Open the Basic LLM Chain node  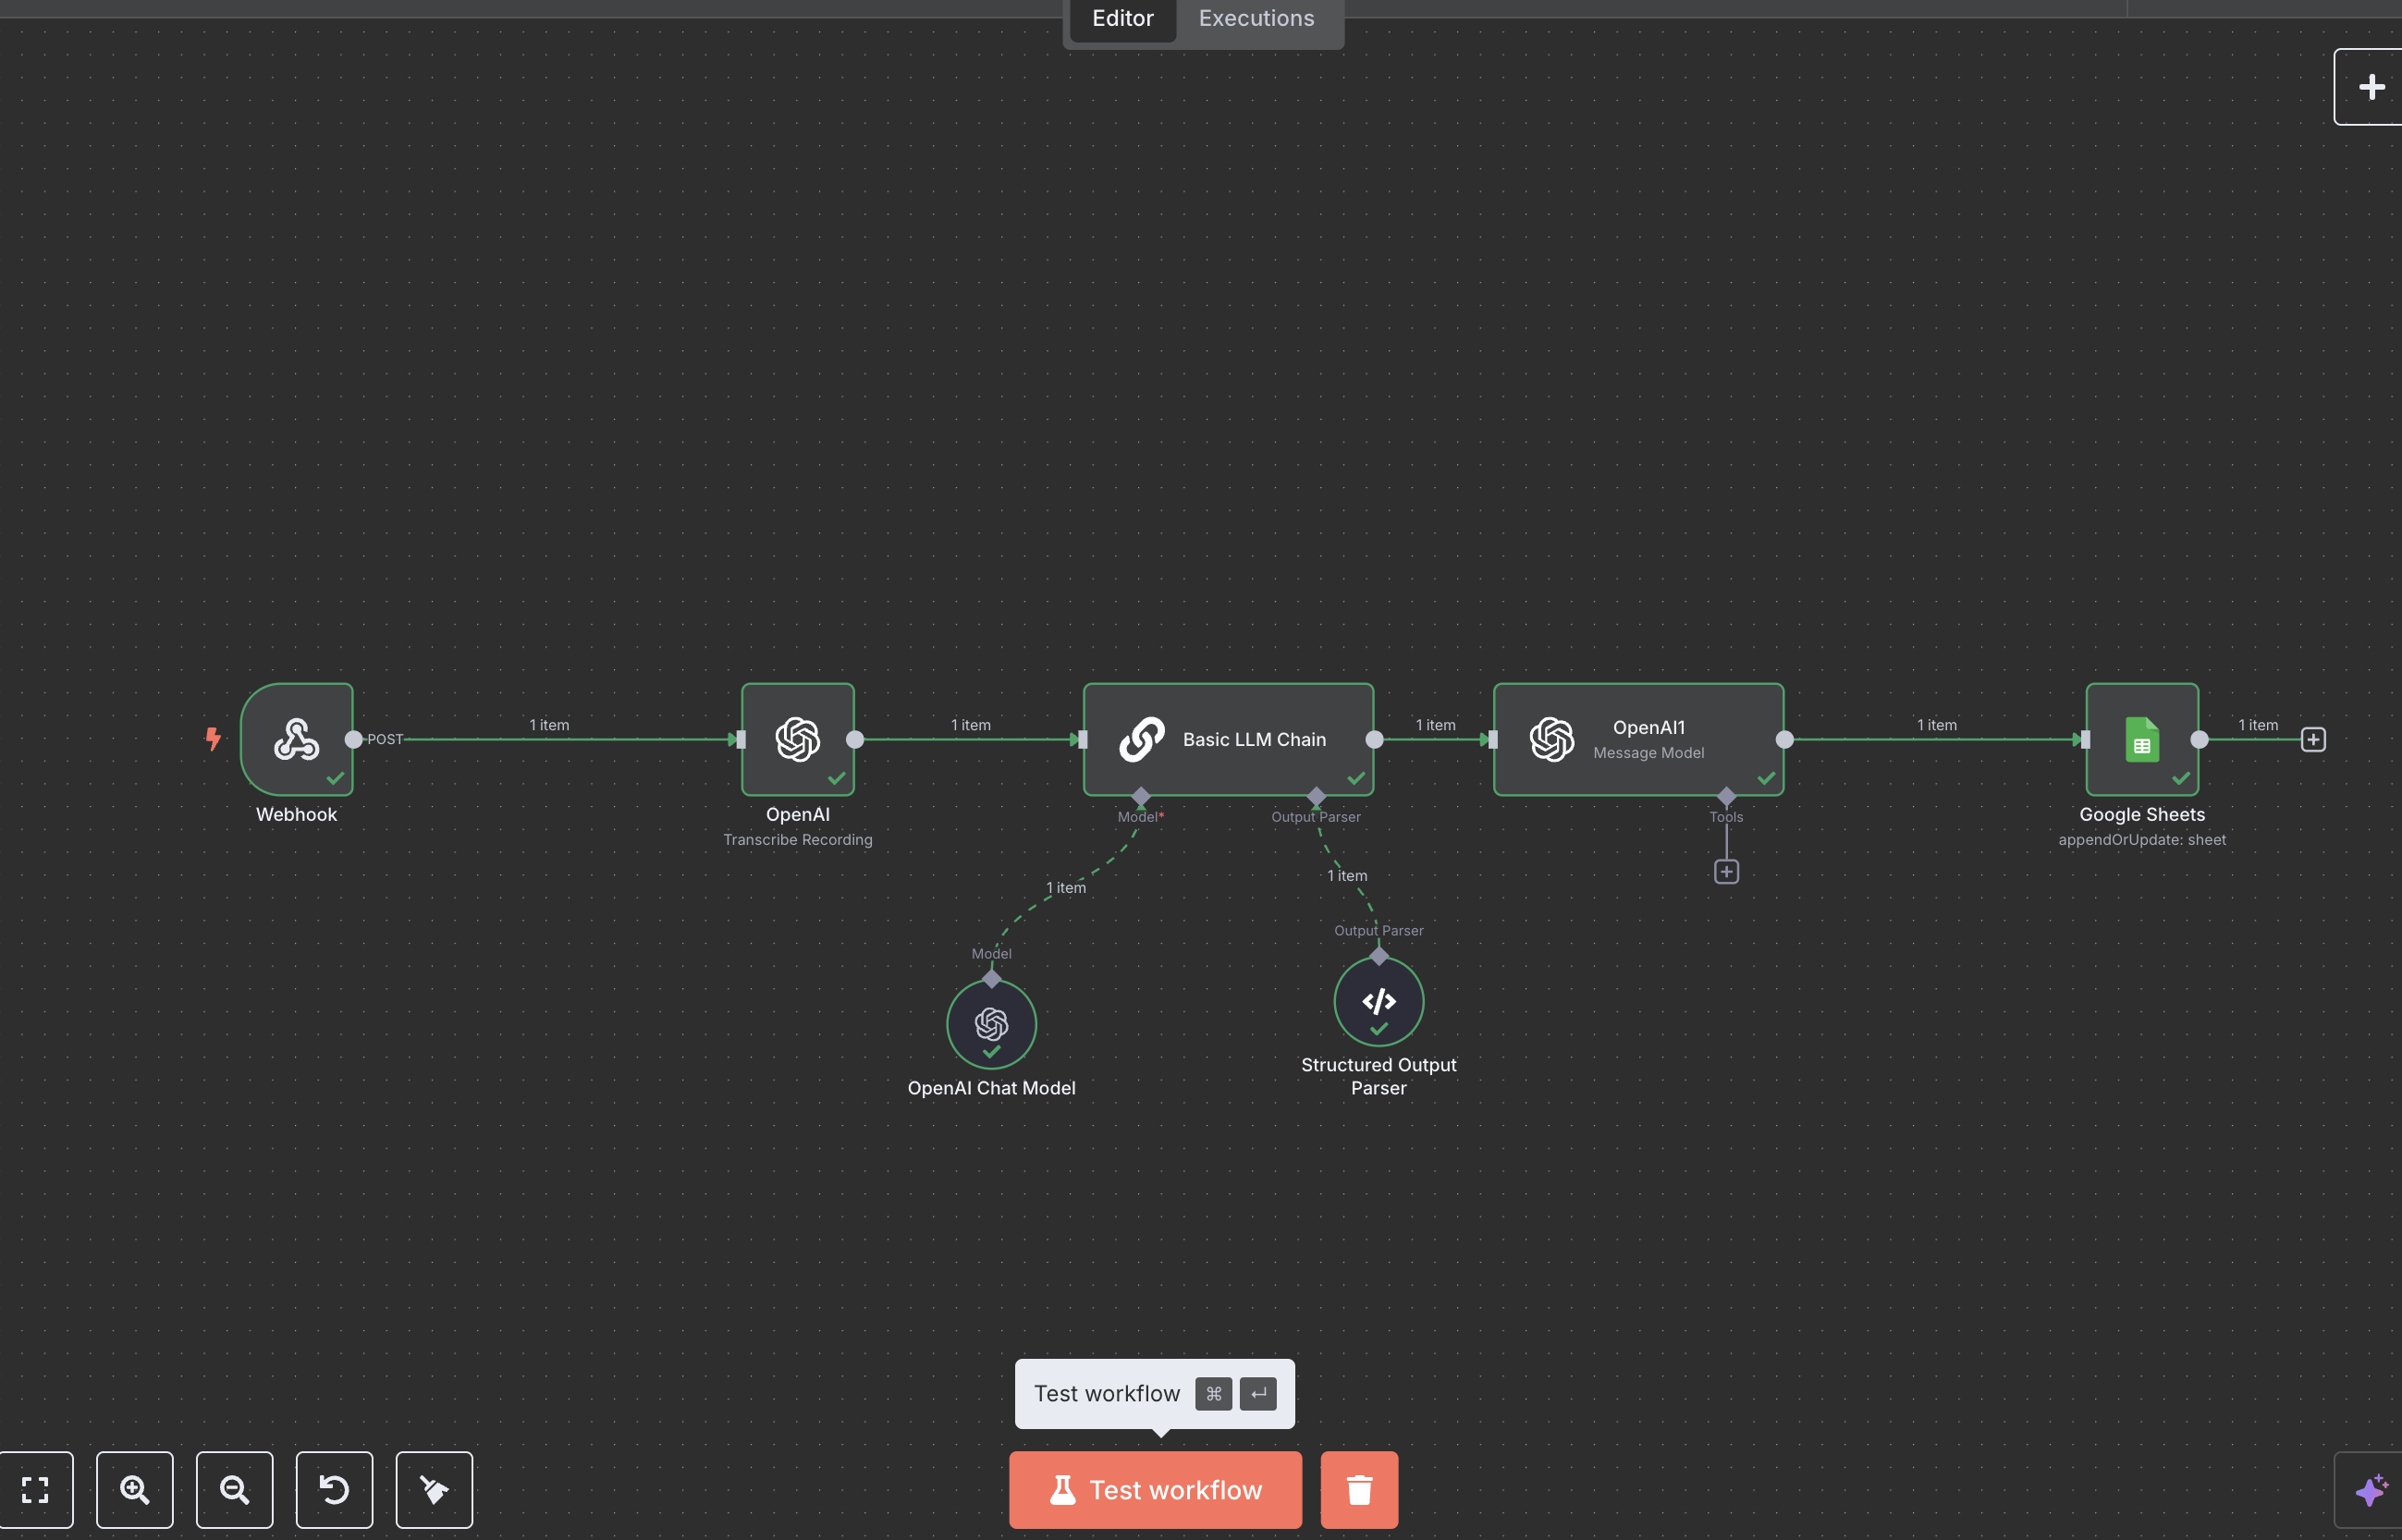(x=1228, y=739)
